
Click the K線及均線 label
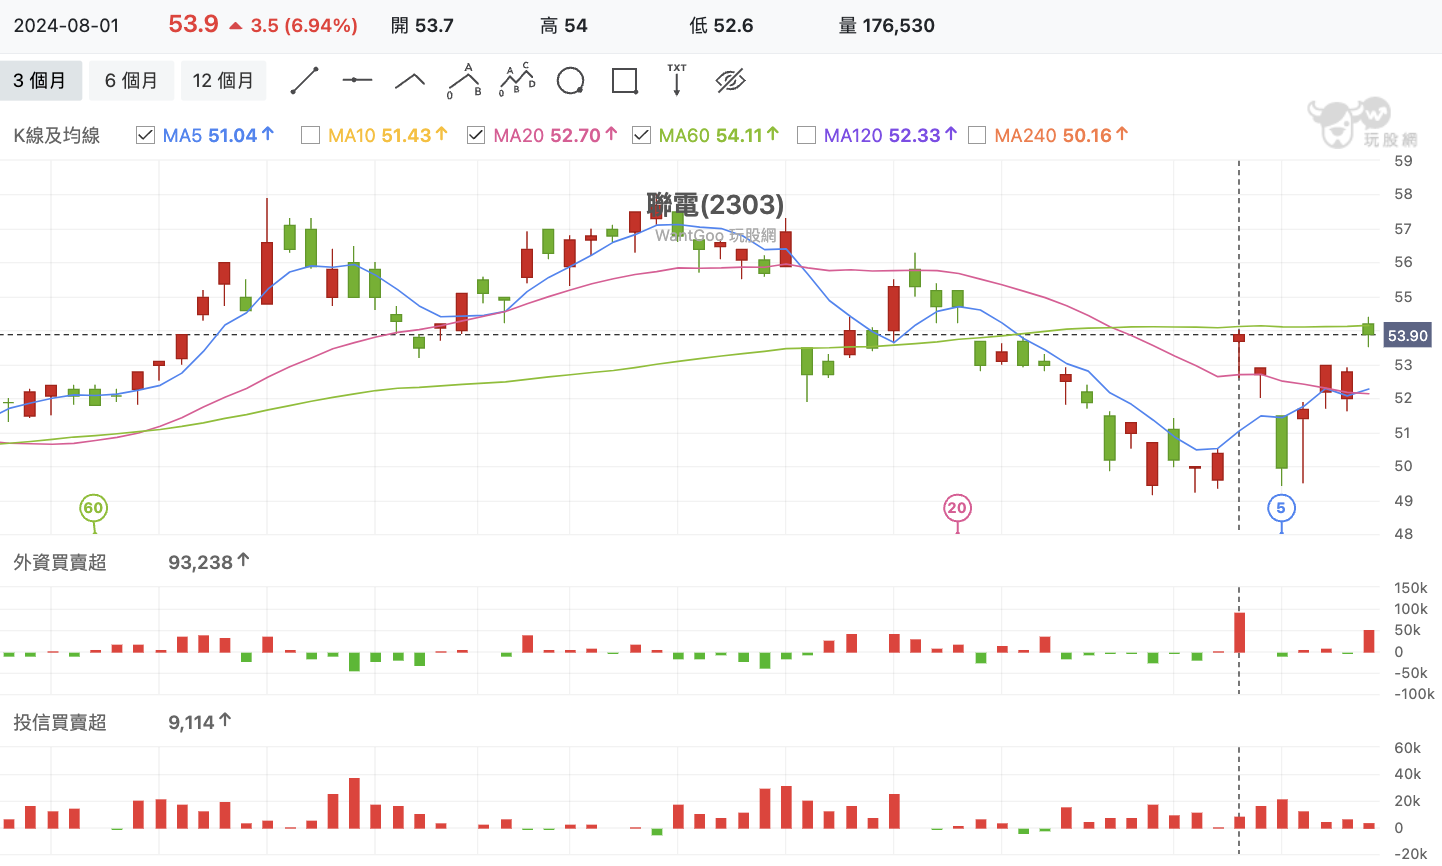coord(57,135)
